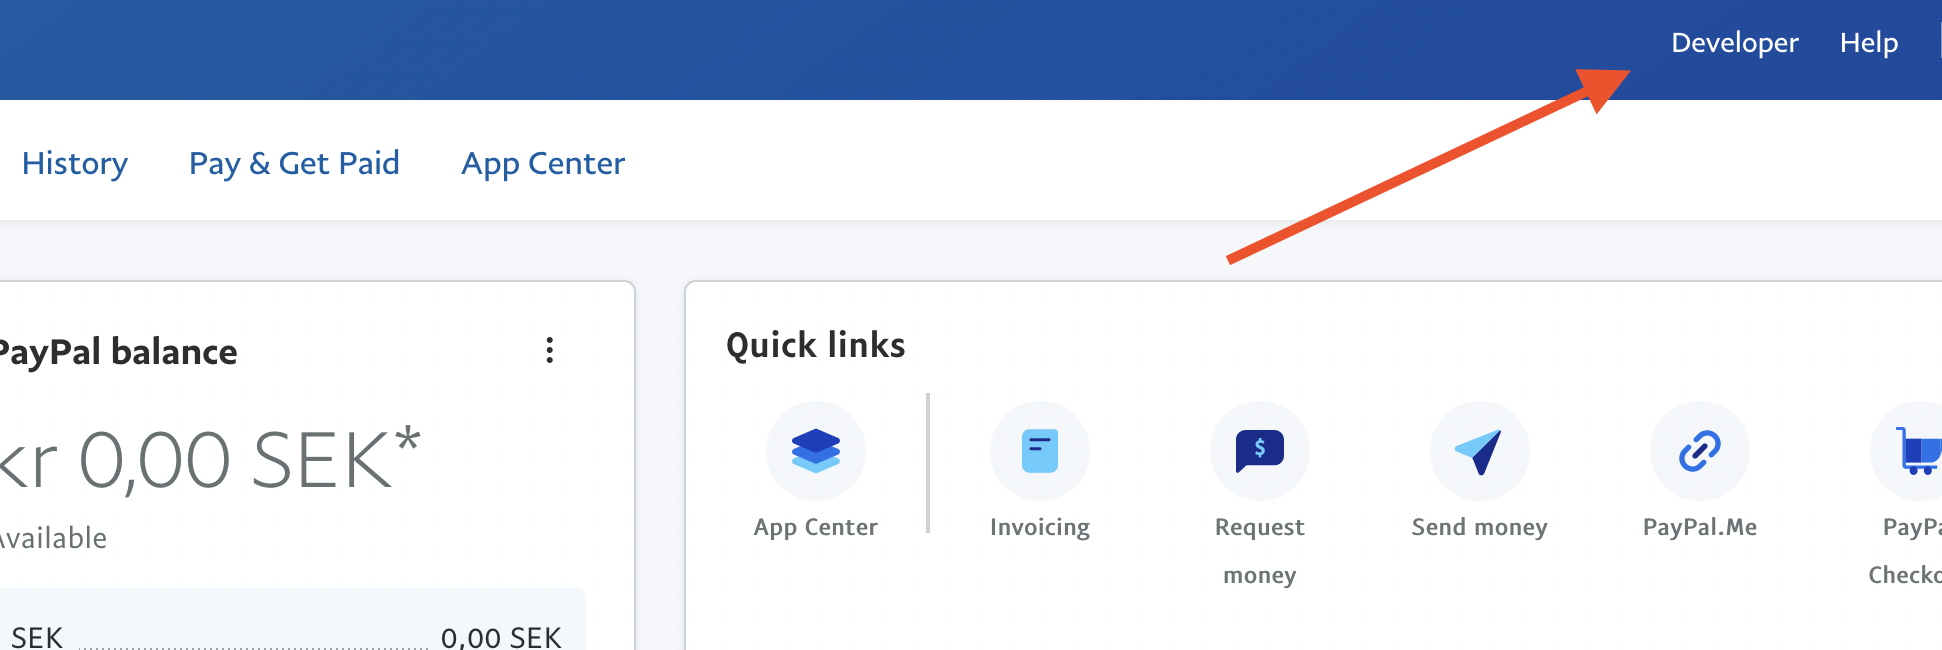The width and height of the screenshot is (1942, 650).
Task: Open the Invoicing quick link icon
Action: click(x=1039, y=451)
